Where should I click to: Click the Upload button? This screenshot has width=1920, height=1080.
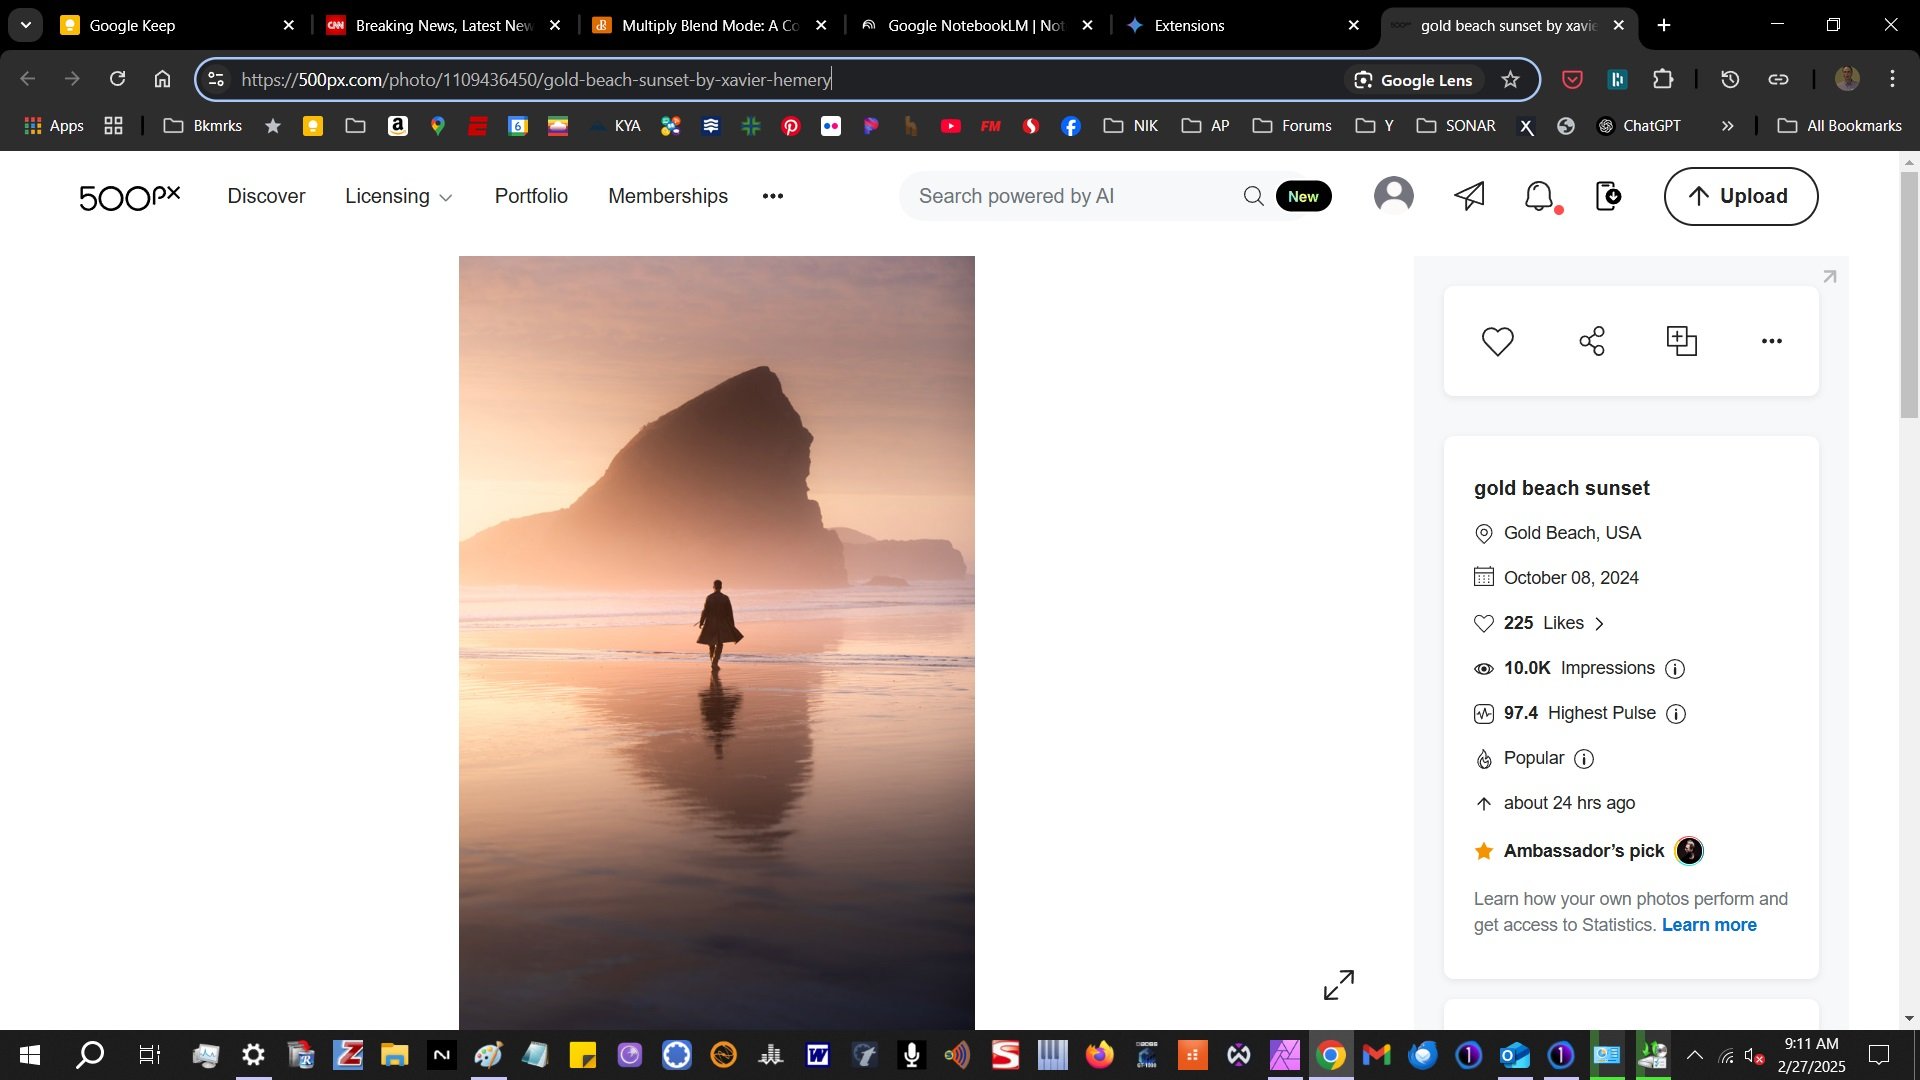[1741, 196]
